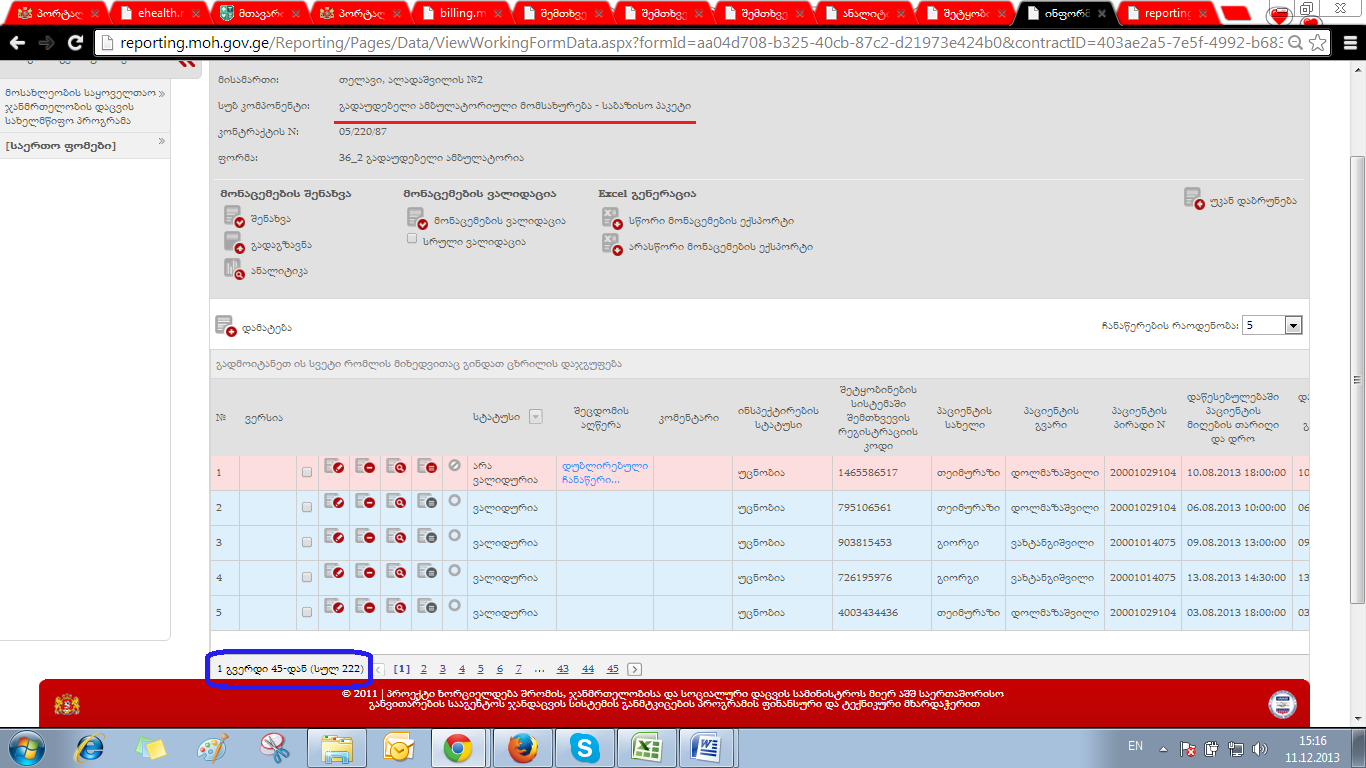The image size is (1366, 768).
Task: Open ანალიტიკა (Analytics) icon
Action: click(x=233, y=269)
